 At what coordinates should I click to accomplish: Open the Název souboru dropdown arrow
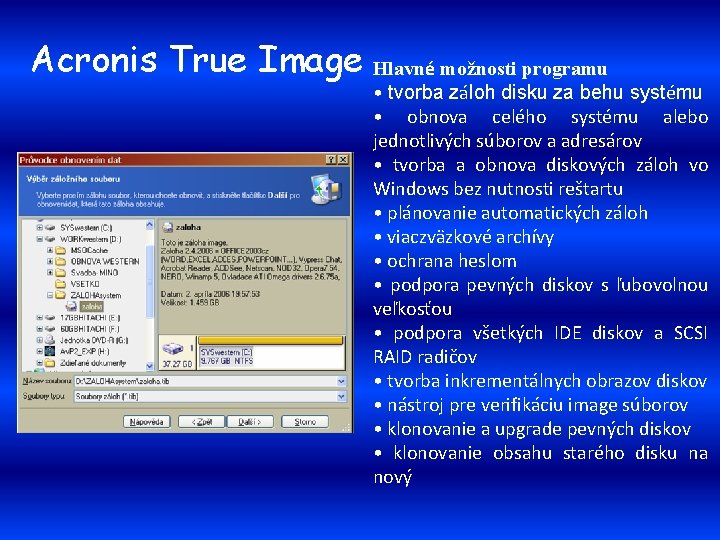click(341, 382)
